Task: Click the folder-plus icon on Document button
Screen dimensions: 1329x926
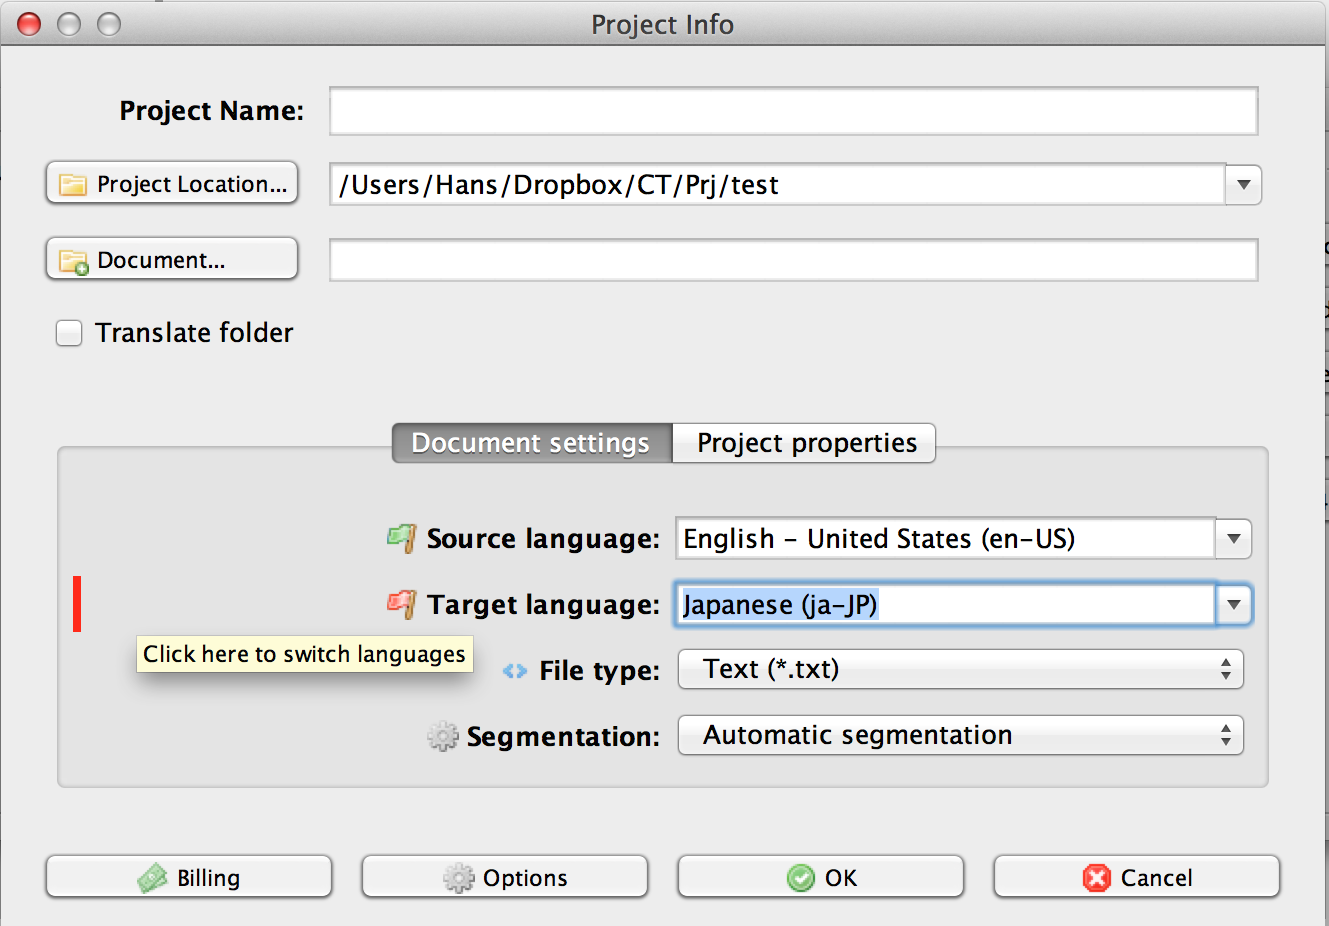Action: (73, 261)
